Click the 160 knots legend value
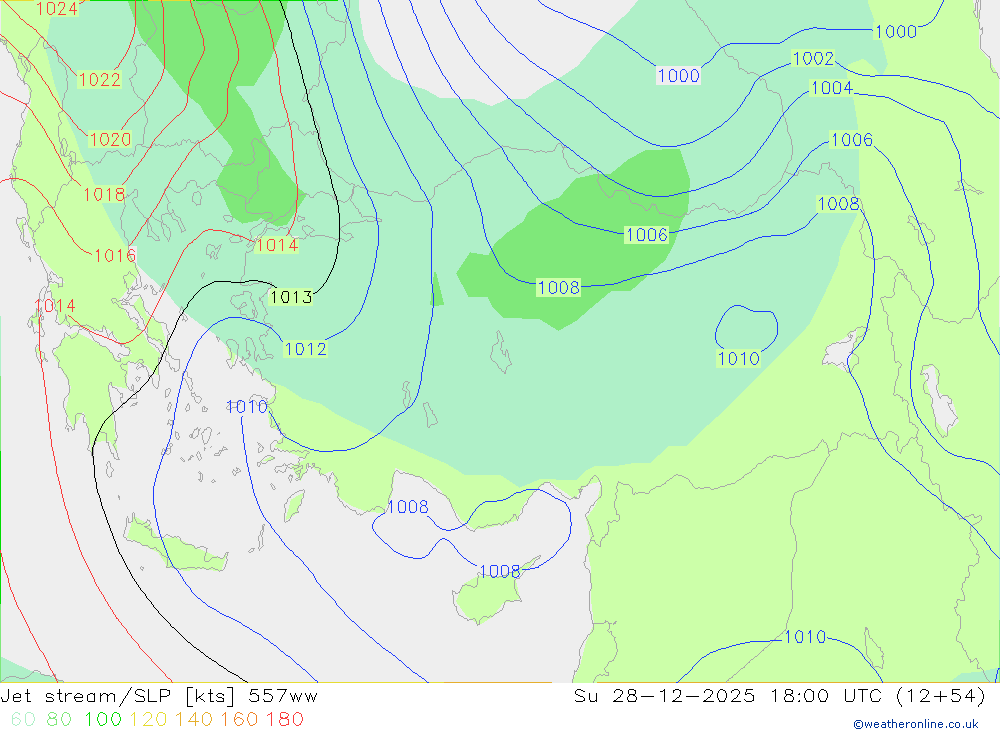The width and height of the screenshot is (1000, 733). pos(239,720)
